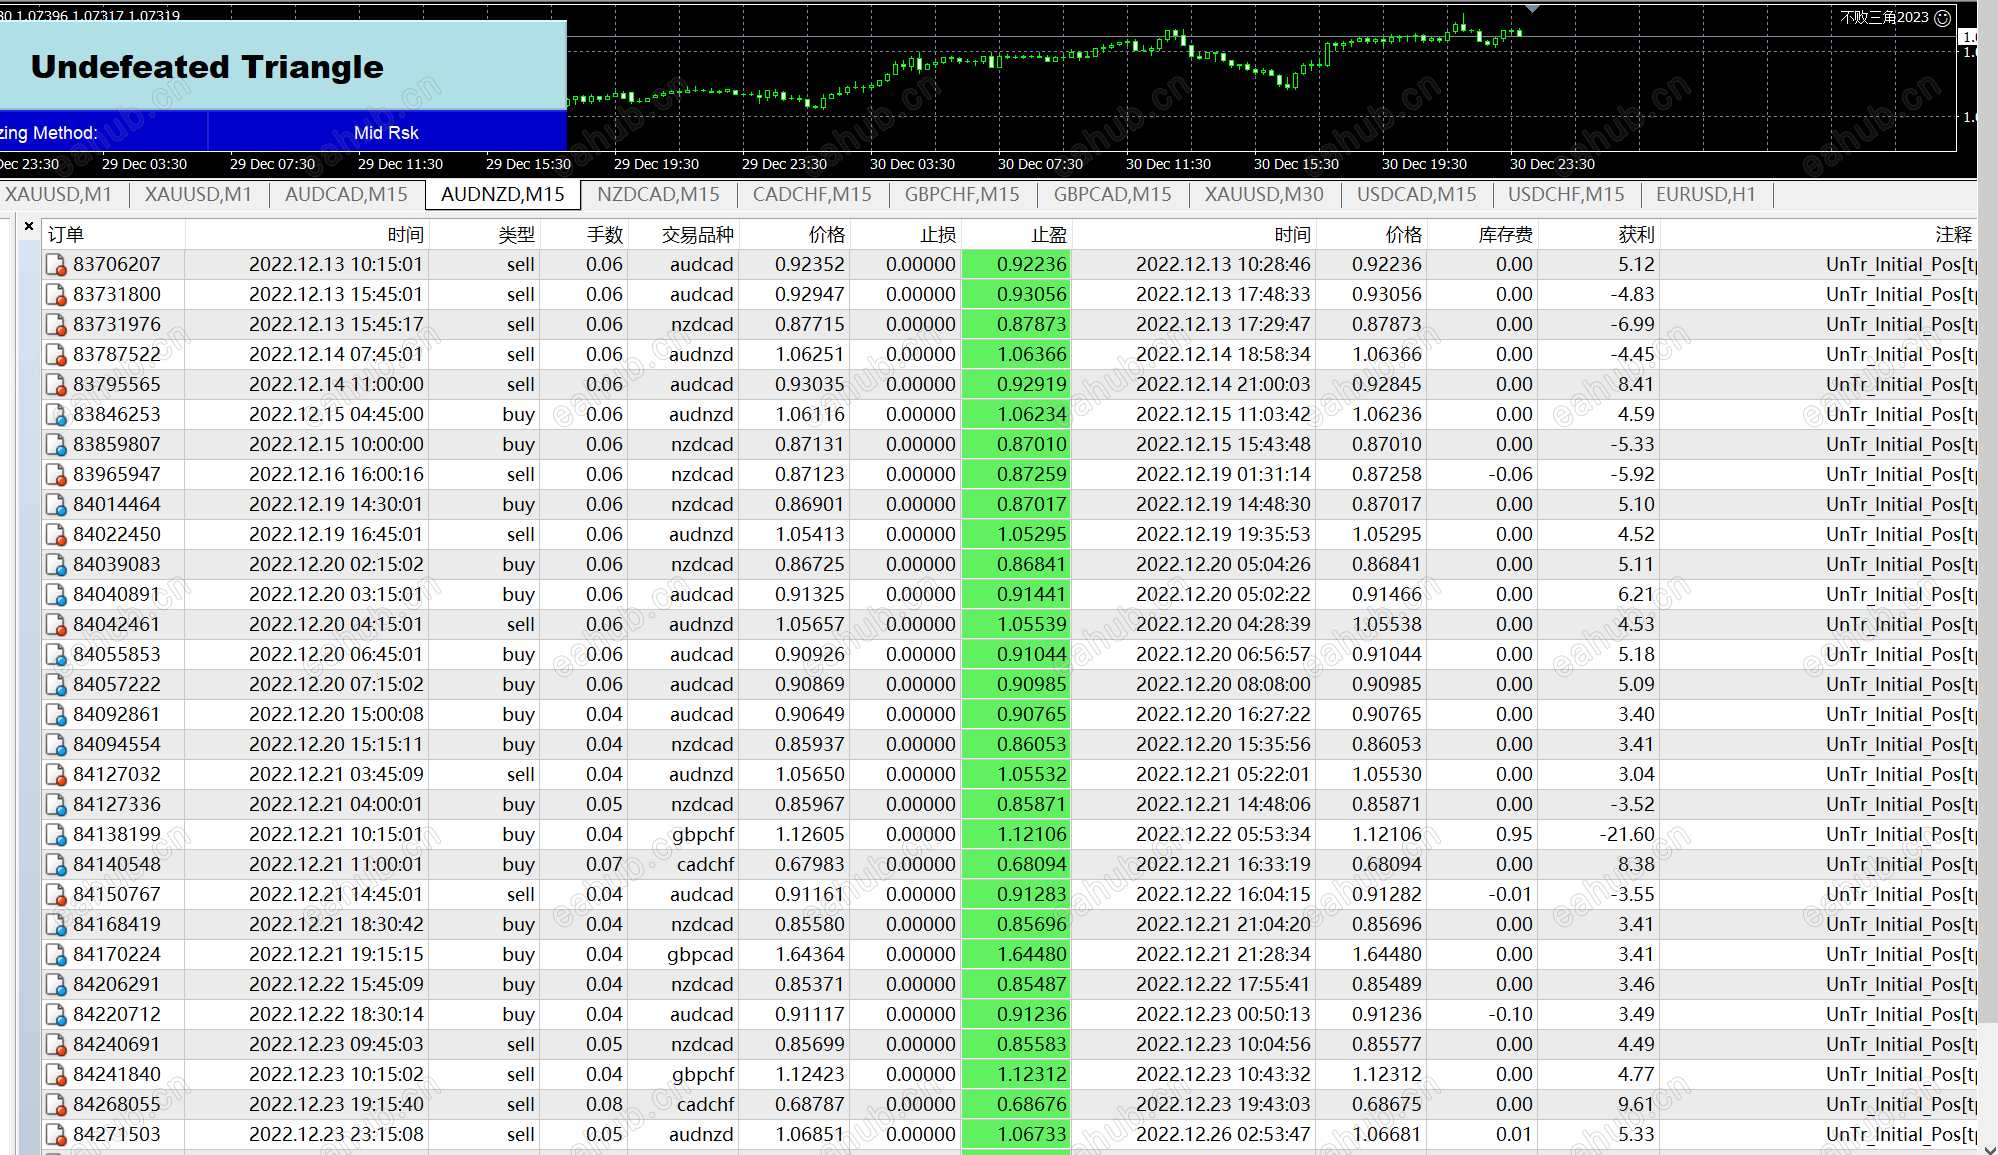This screenshot has width=1998, height=1155.
Task: Close the terminal panel with the X
Action: (29, 227)
